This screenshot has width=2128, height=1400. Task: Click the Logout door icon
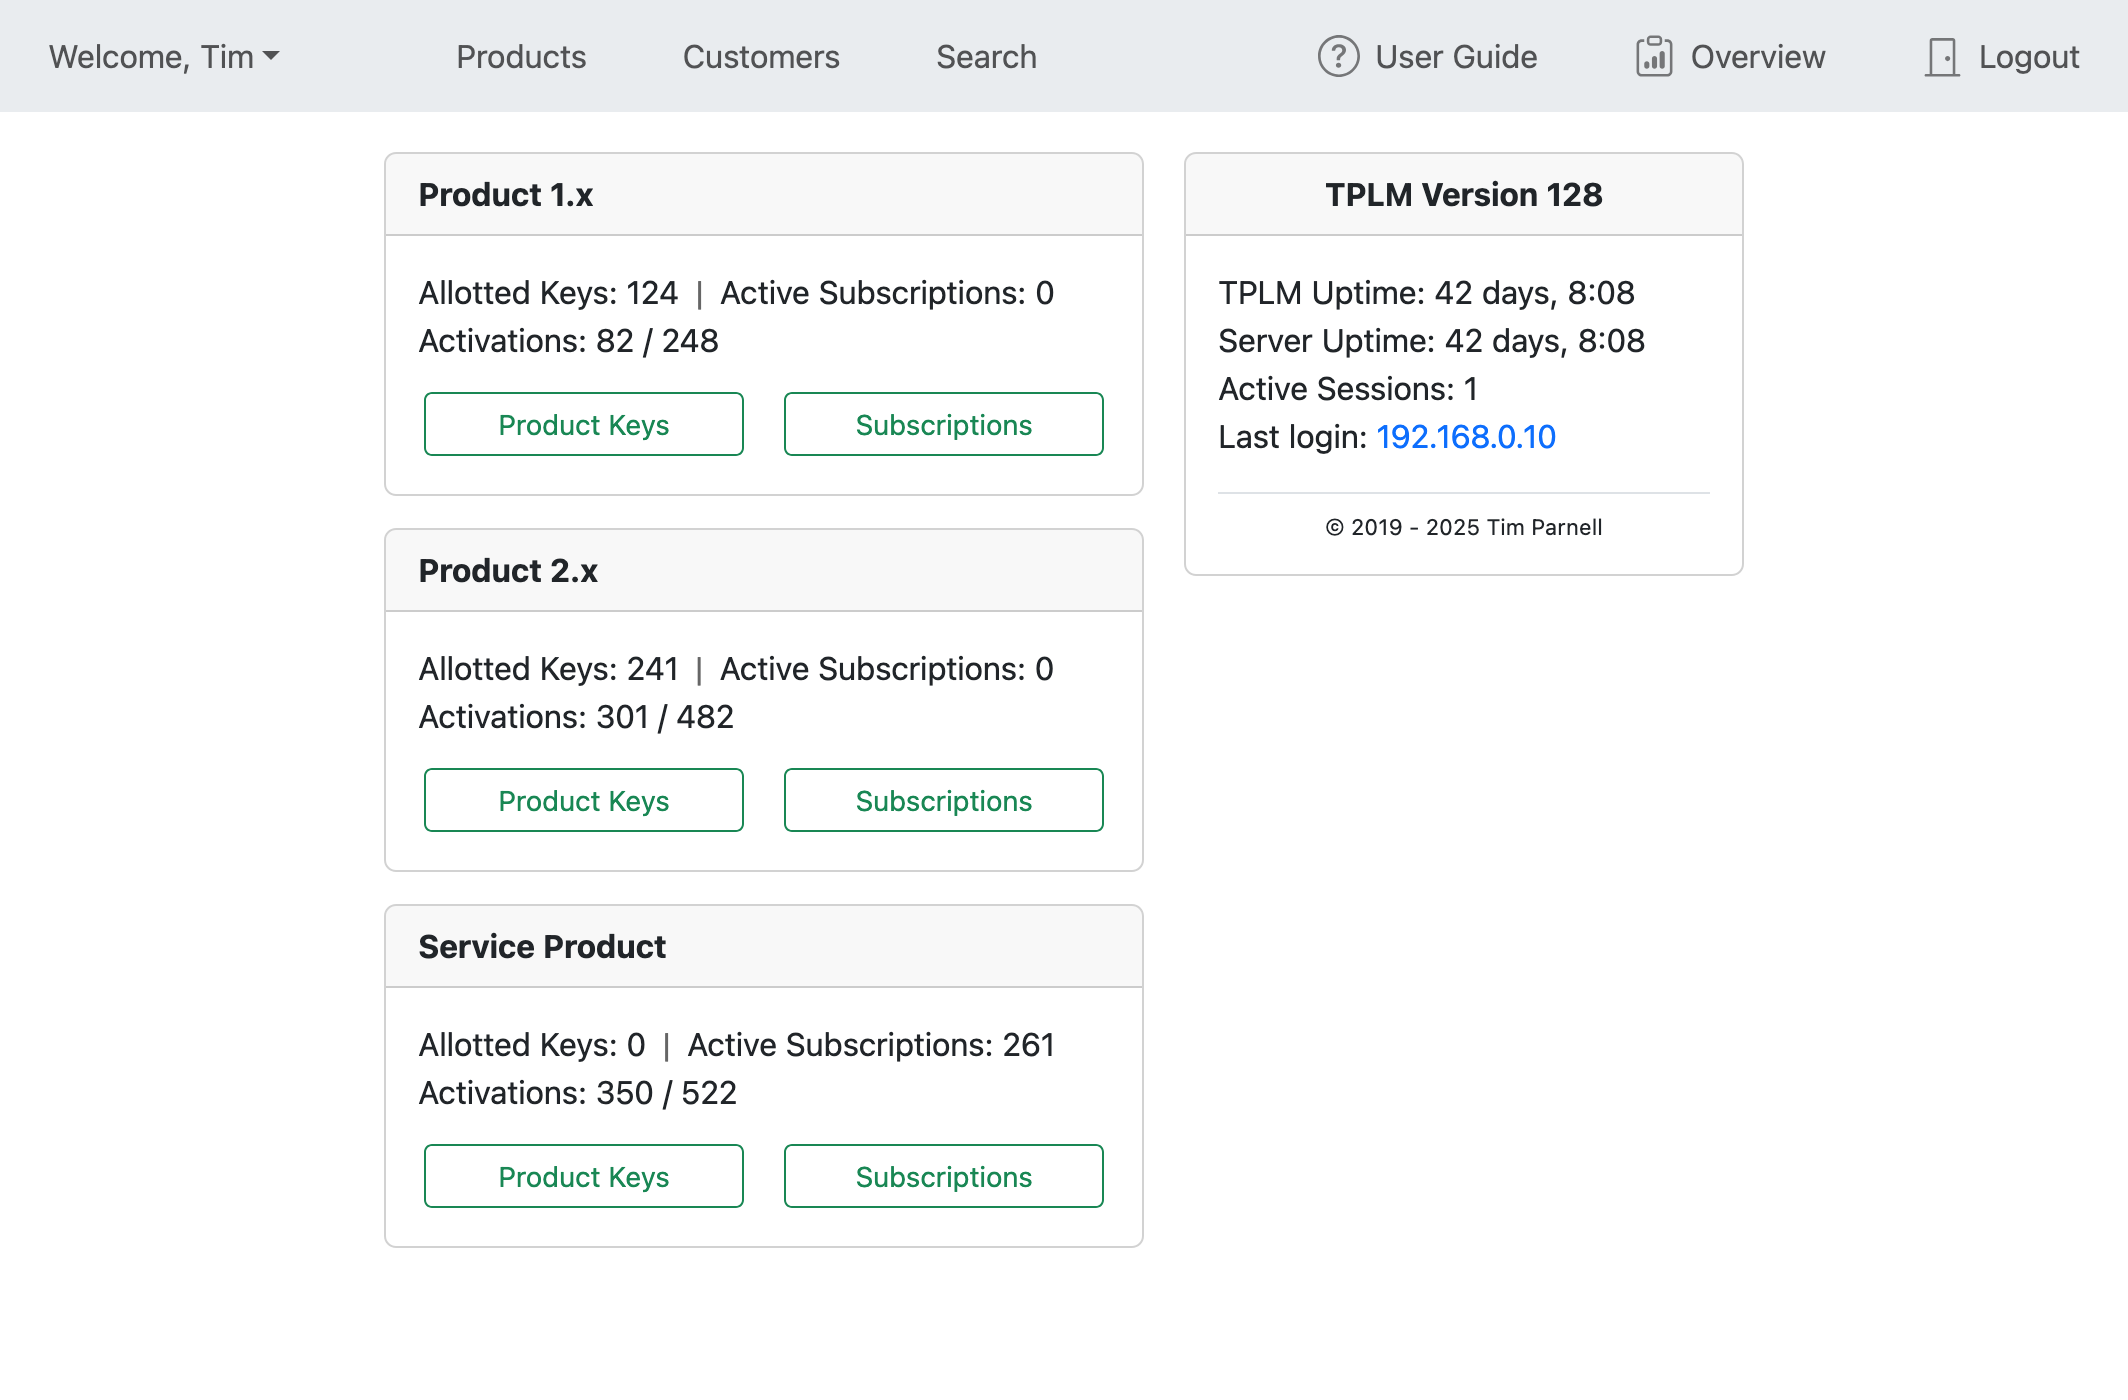coord(1941,57)
